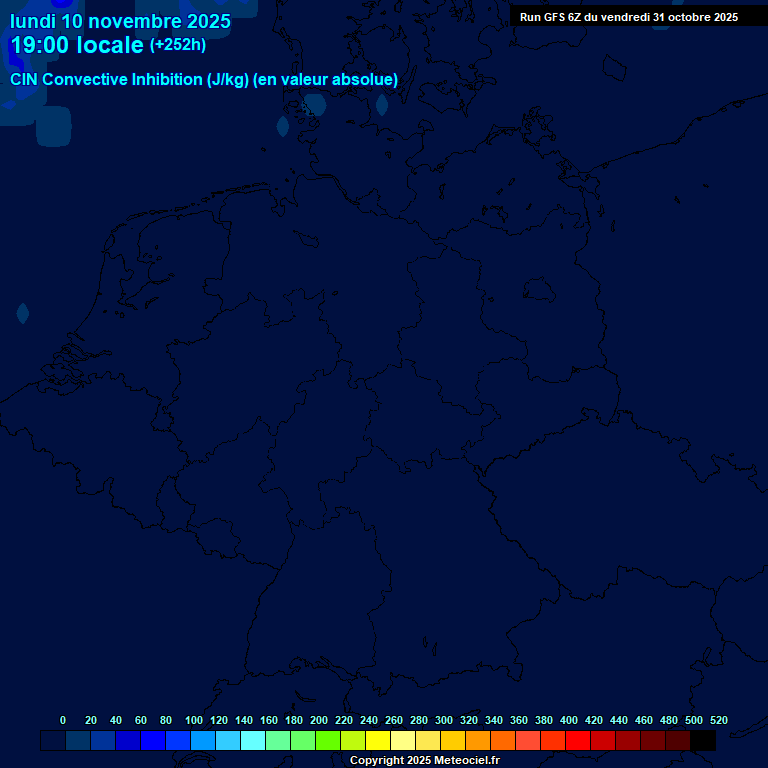The width and height of the screenshot is (768, 768).
Task: Click the legend value '480'
Action: coord(669,720)
